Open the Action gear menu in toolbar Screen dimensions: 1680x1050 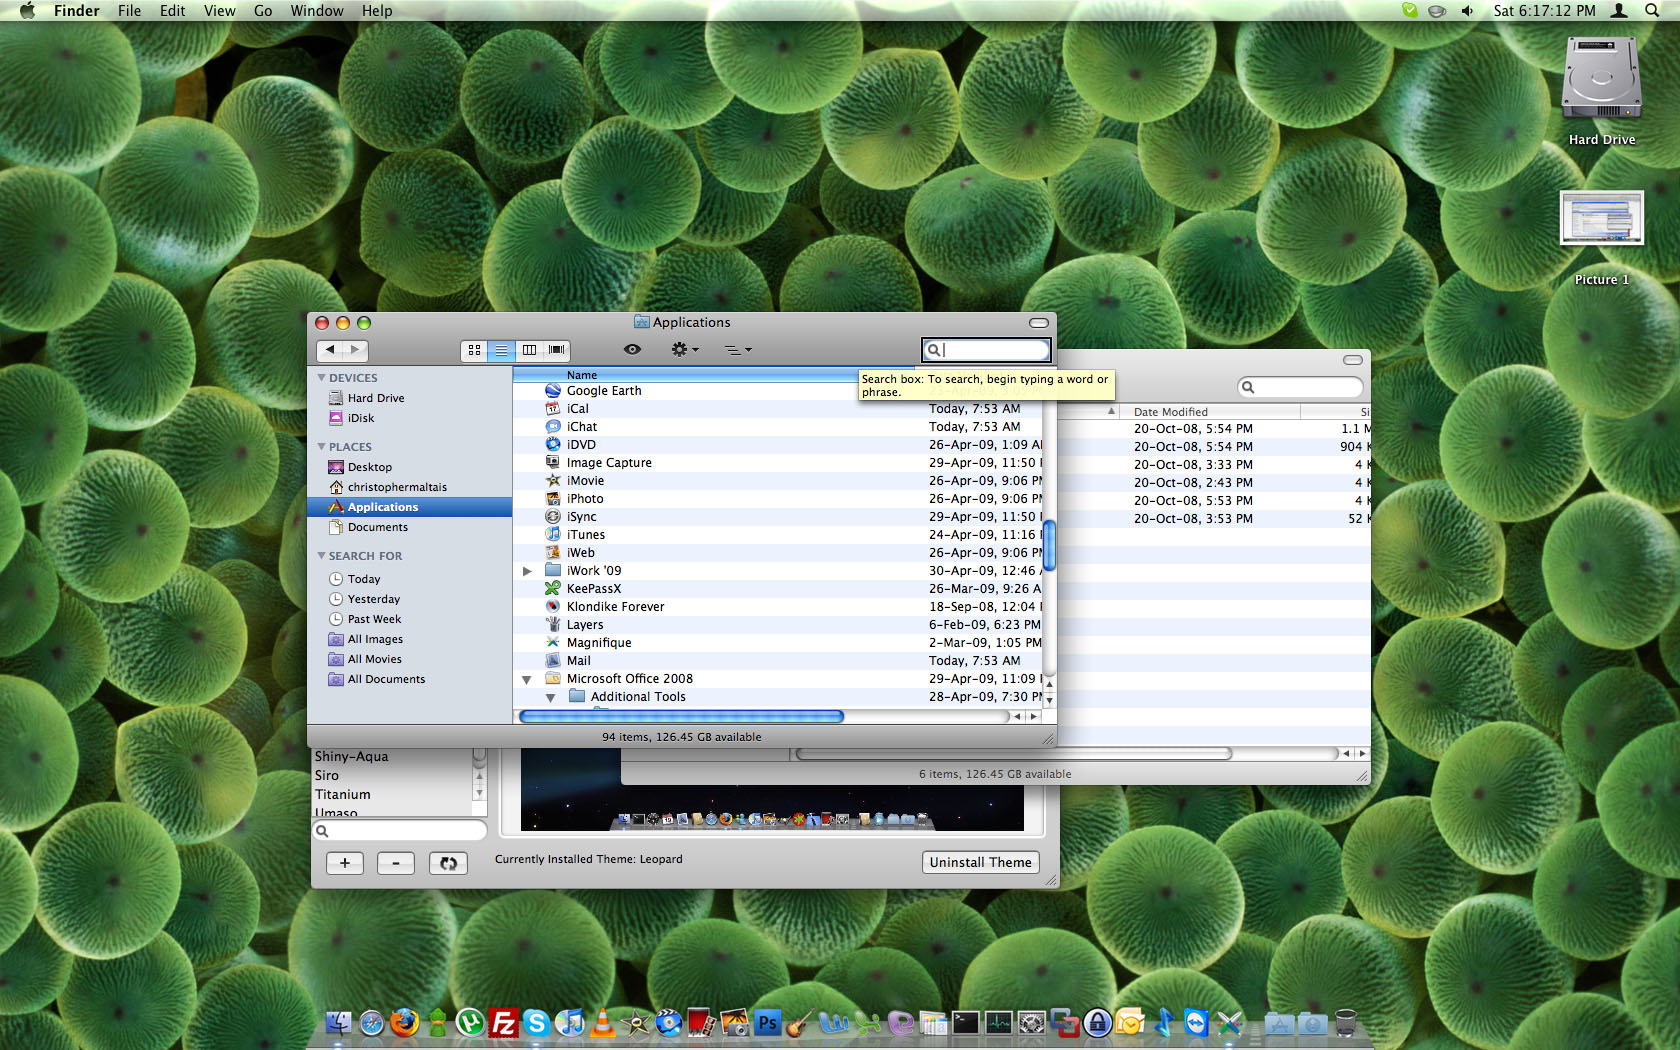(684, 349)
